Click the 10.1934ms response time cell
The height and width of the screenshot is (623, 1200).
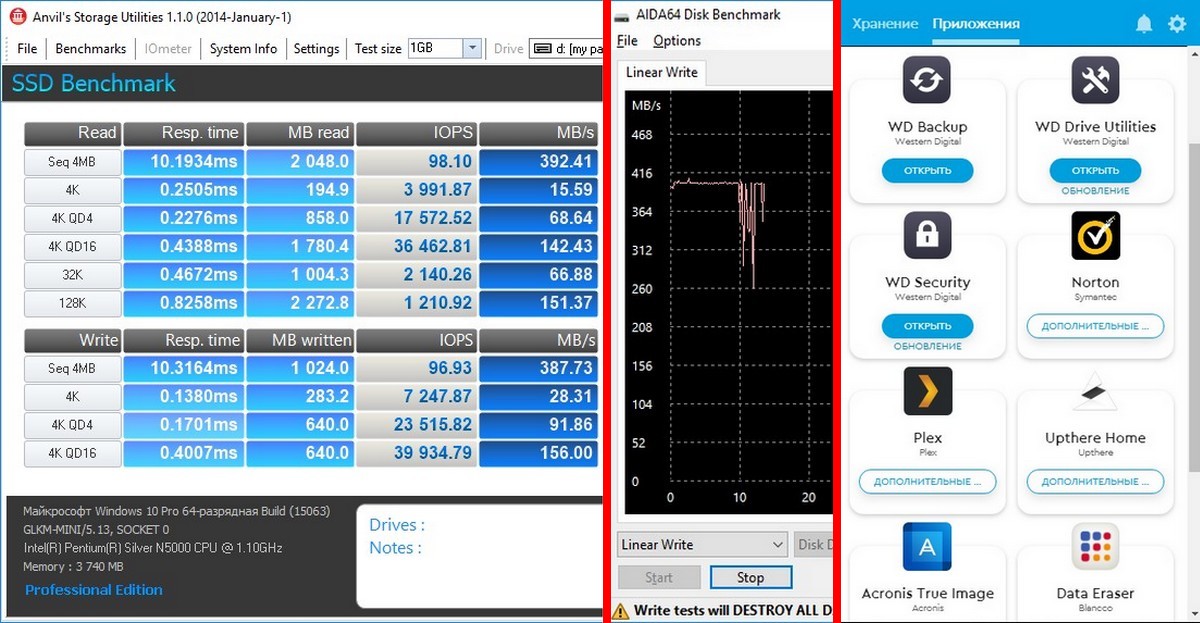(x=183, y=161)
